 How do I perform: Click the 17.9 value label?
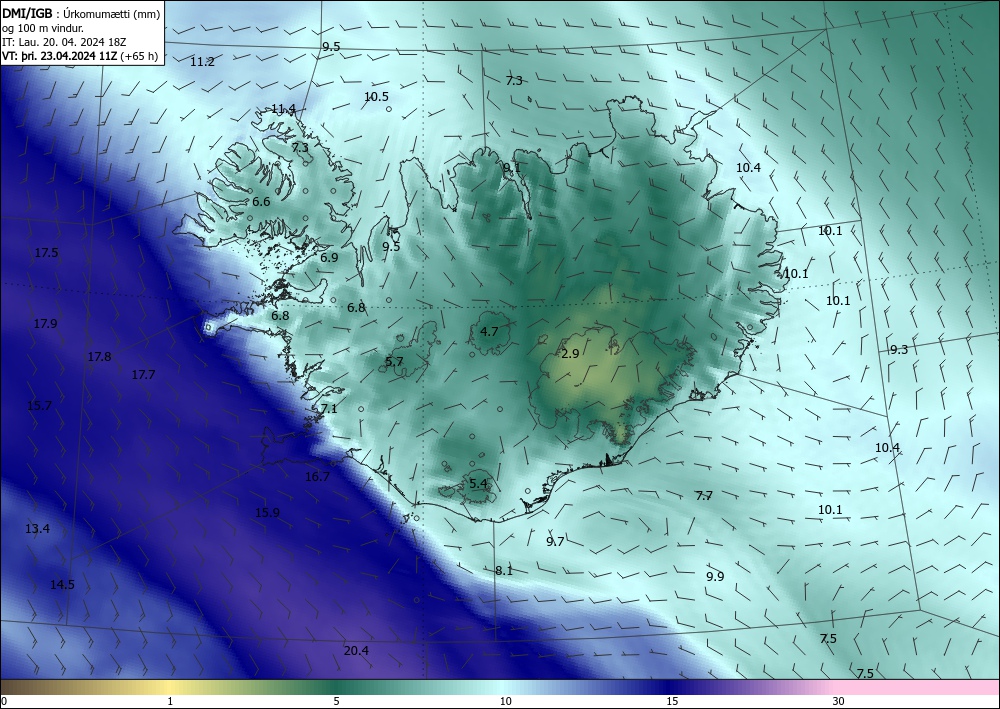click(45, 324)
